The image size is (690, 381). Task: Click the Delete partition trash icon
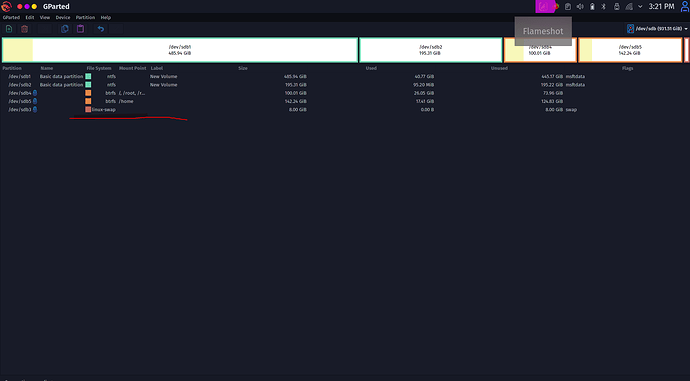pos(25,29)
